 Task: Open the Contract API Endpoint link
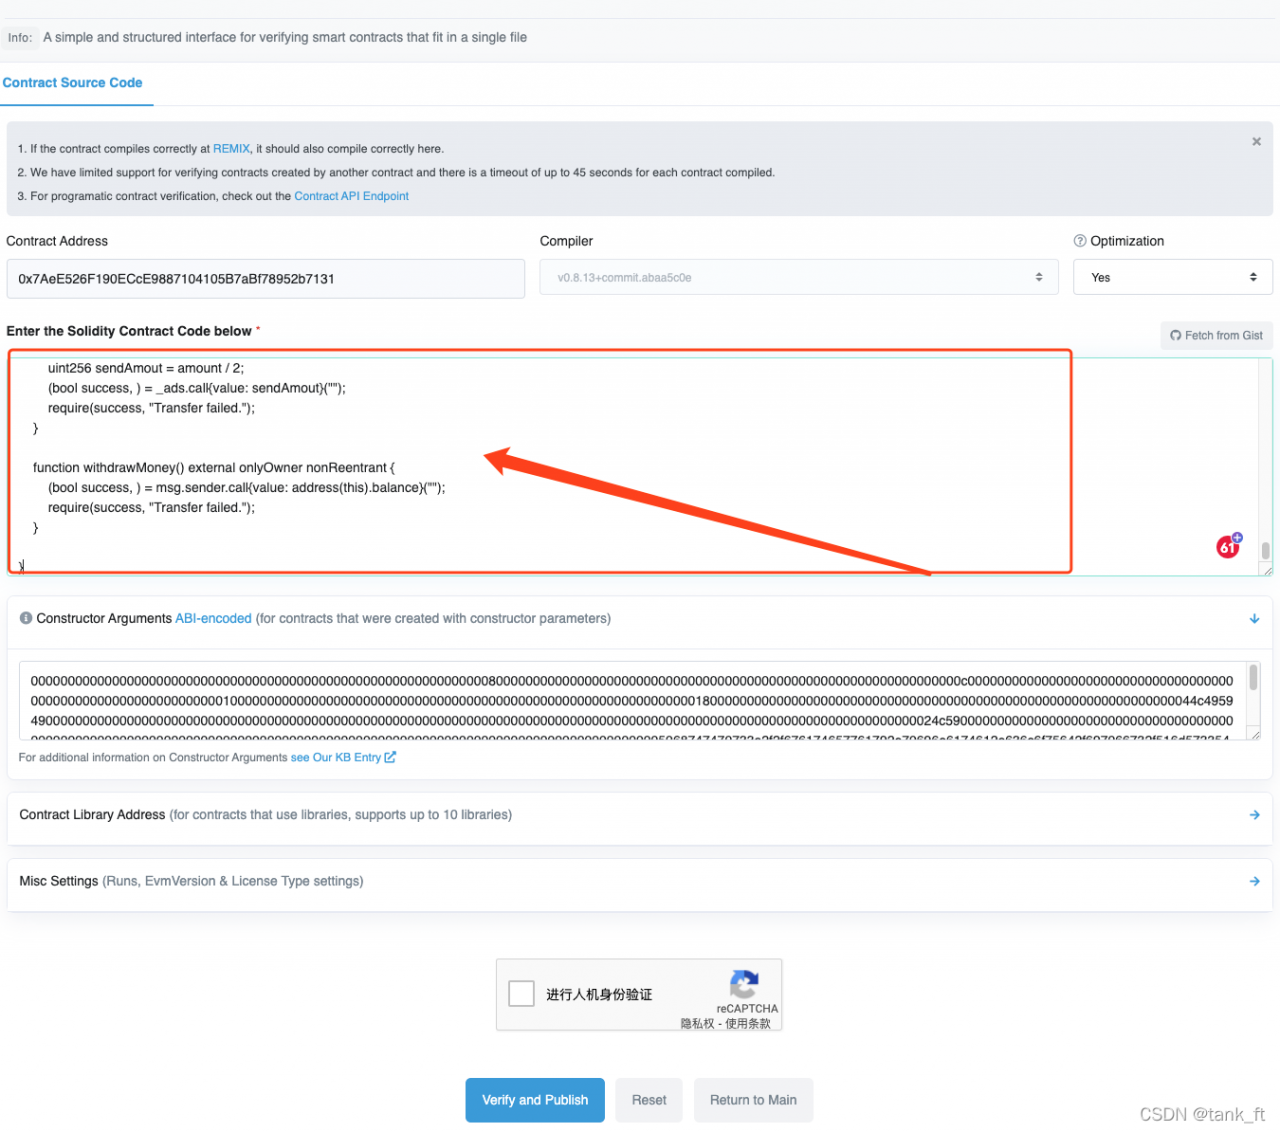351,196
